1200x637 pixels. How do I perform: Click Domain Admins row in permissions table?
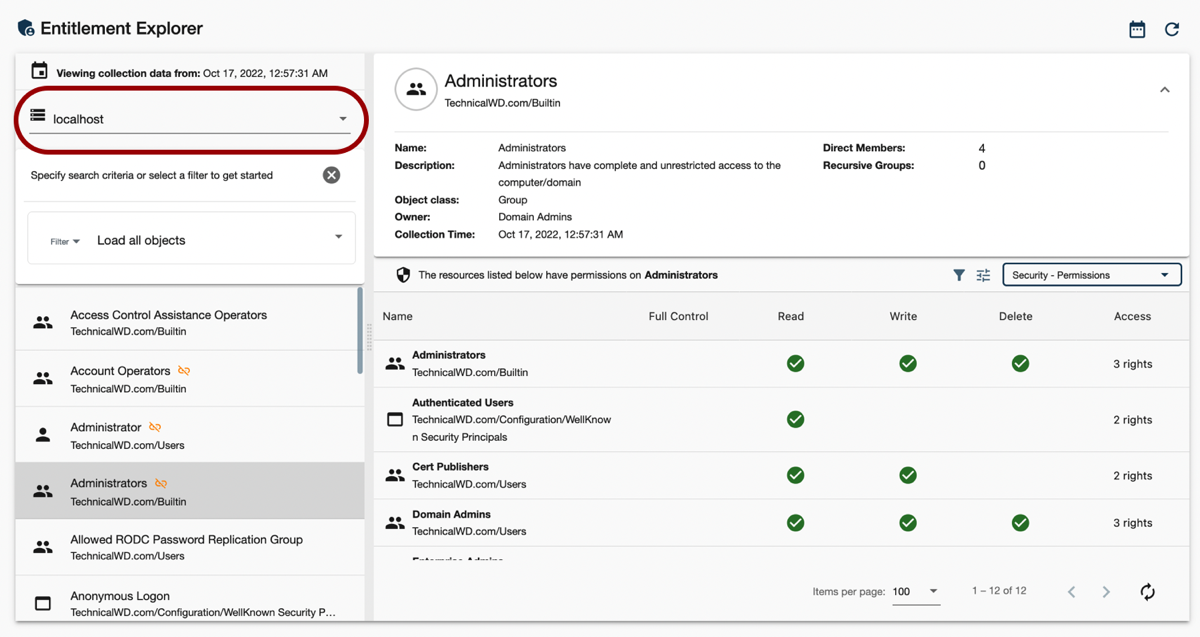click(x=451, y=523)
